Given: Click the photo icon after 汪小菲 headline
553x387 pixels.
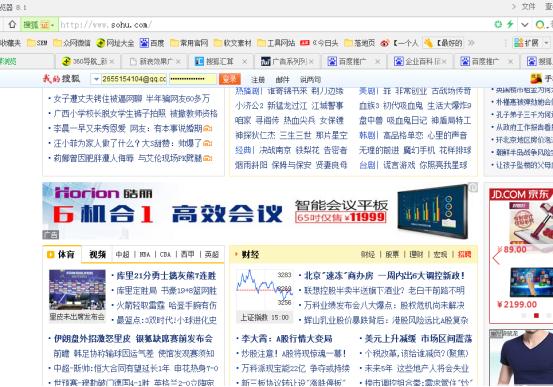Looking at the screenshot, I should pyautogui.click(x=208, y=143).
